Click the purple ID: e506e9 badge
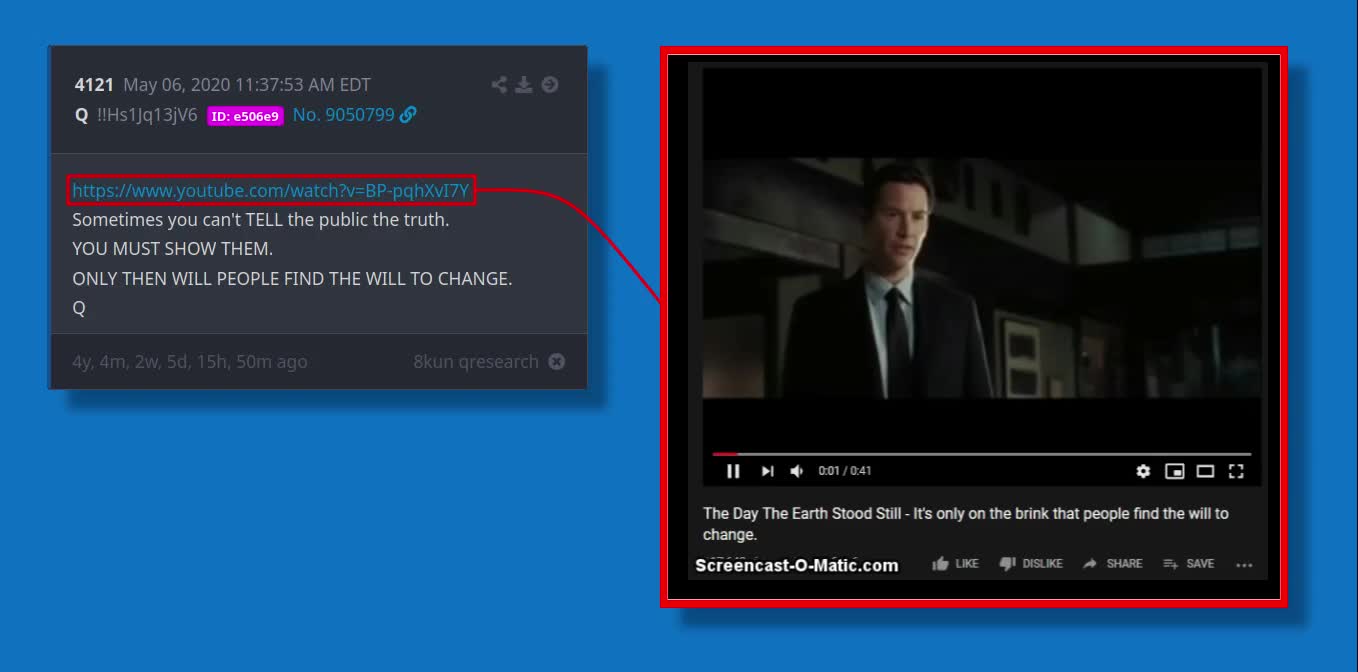This screenshot has height=672, width=1358. 245,116
